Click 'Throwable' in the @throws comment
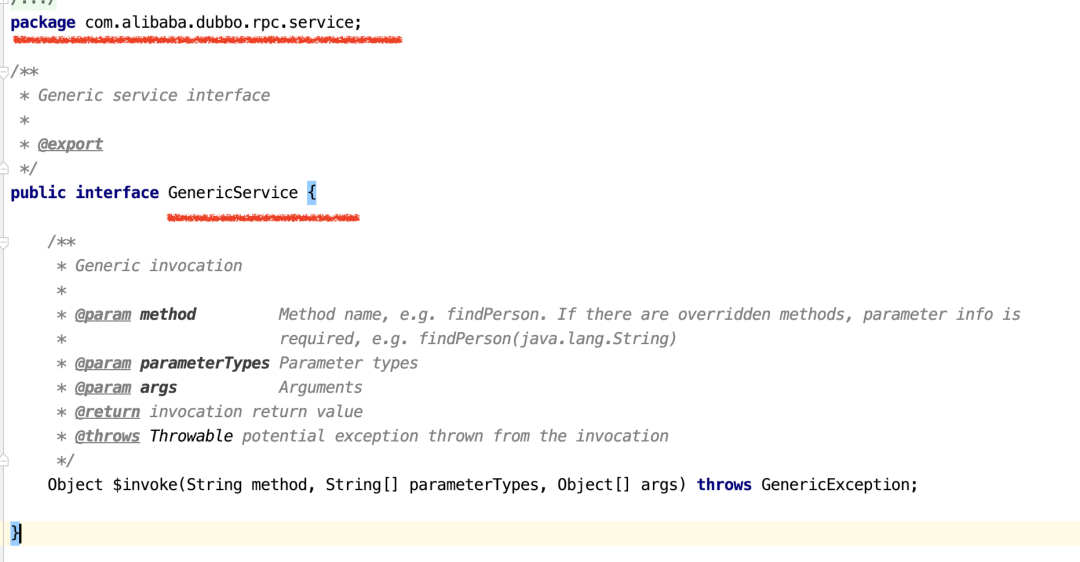 [191, 437]
